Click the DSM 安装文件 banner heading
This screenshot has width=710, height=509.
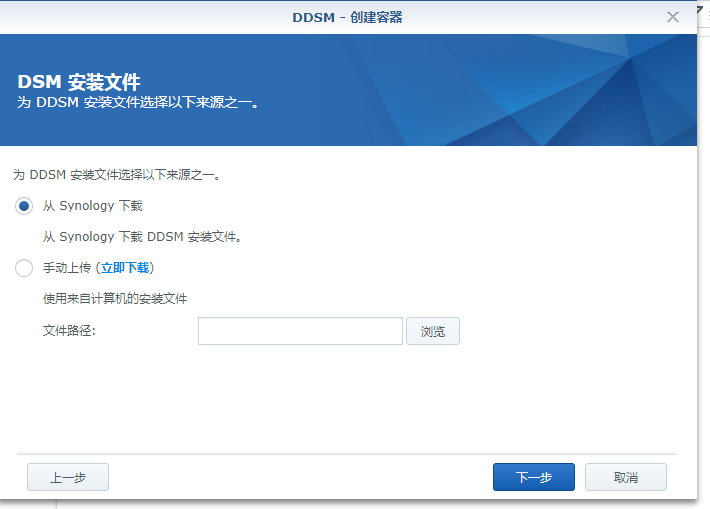tap(79, 81)
